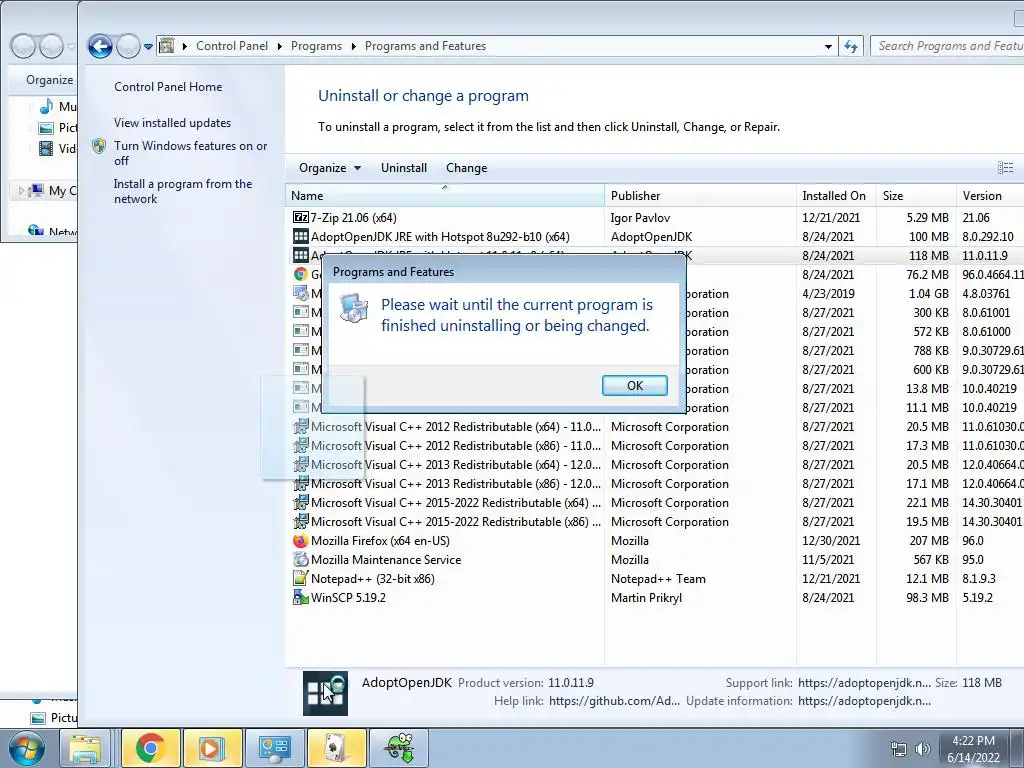Image resolution: width=1024 pixels, height=768 pixels.
Task: Click the Back navigation arrow
Action: tap(100, 46)
